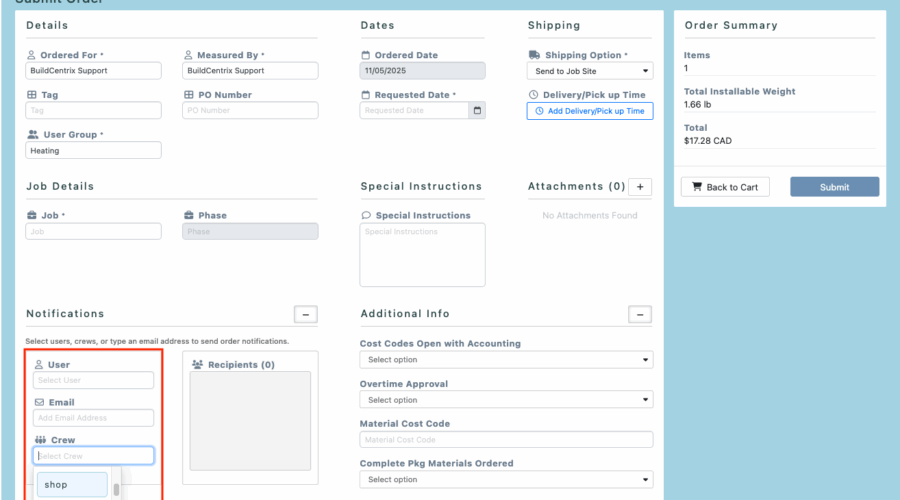This screenshot has width=900, height=500.
Task: Click the Measured By person icon
Action: tap(188, 55)
